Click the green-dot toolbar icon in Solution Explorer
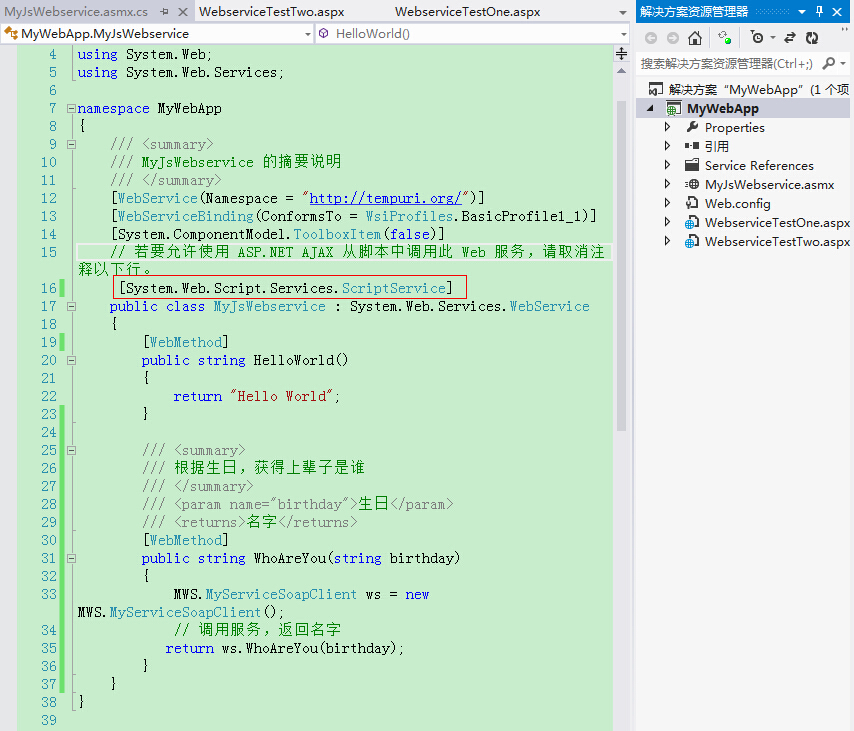854x731 pixels. click(x=724, y=37)
